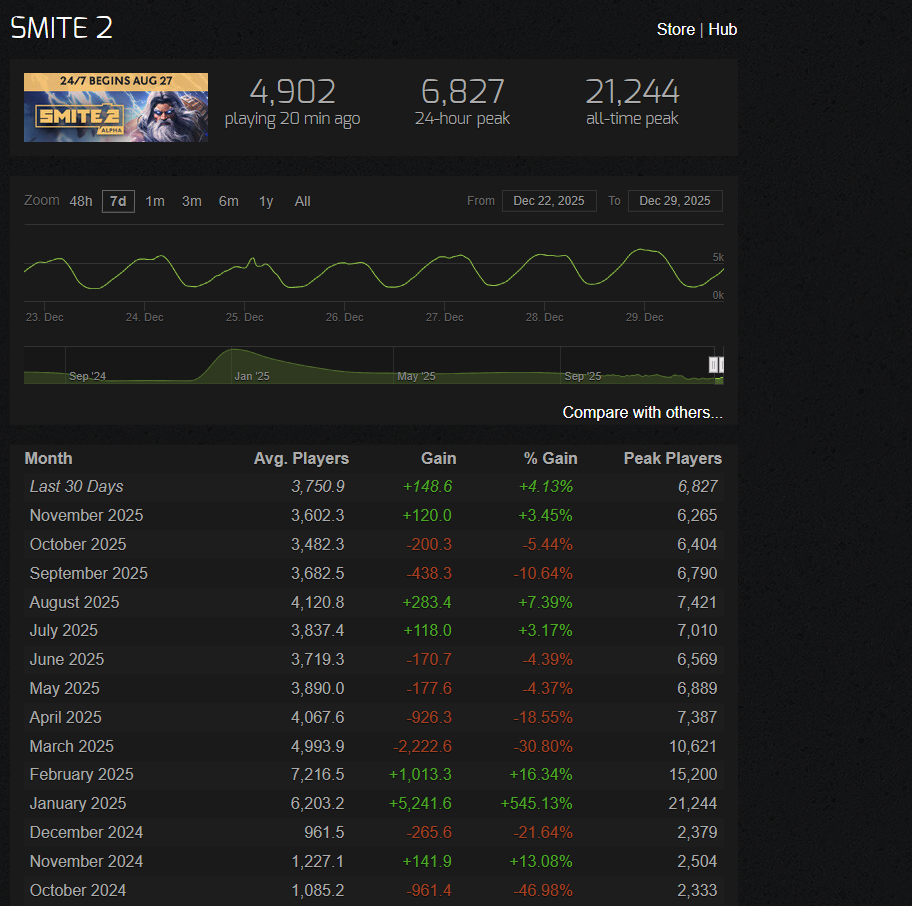Grab the navigator range handle at right end
The height and width of the screenshot is (906, 912).
721,365
